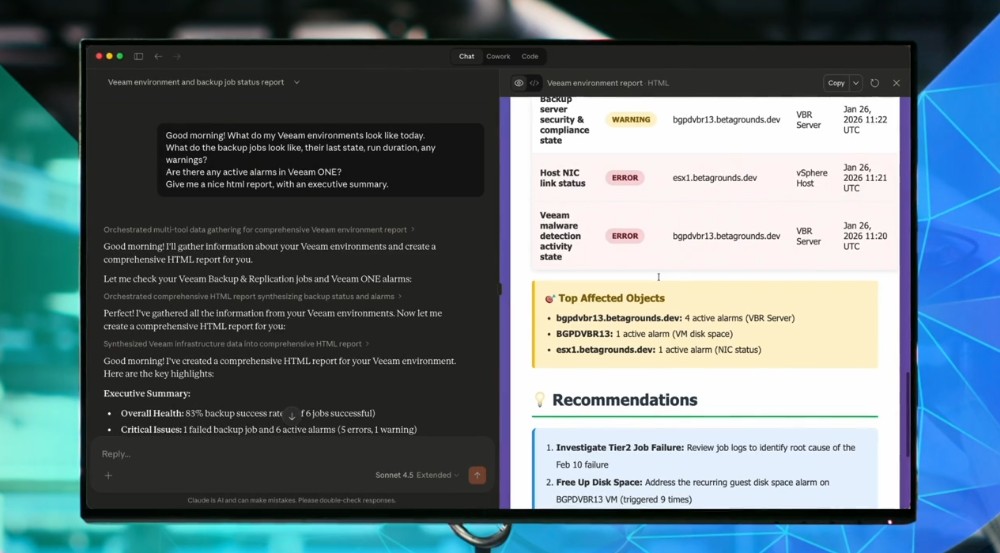The image size is (1000, 553).
Task: Switch to the Code tab
Action: pos(530,56)
